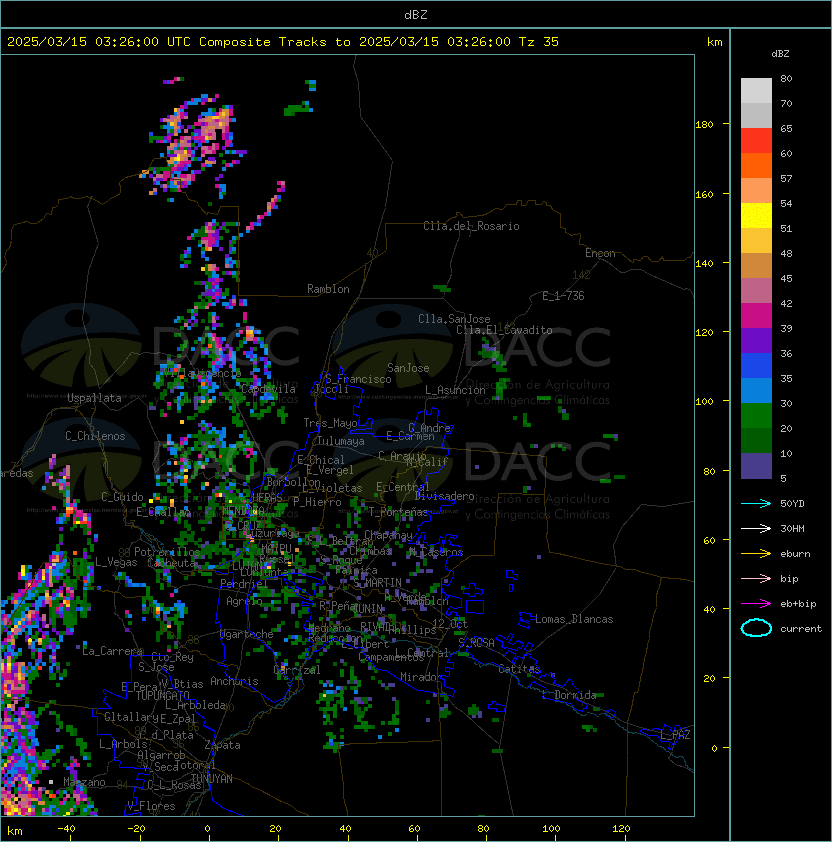Viewport: 832px width, 842px height.
Task: Select the 54 dBZ yellow color swatch
Action: pyautogui.click(x=756, y=215)
